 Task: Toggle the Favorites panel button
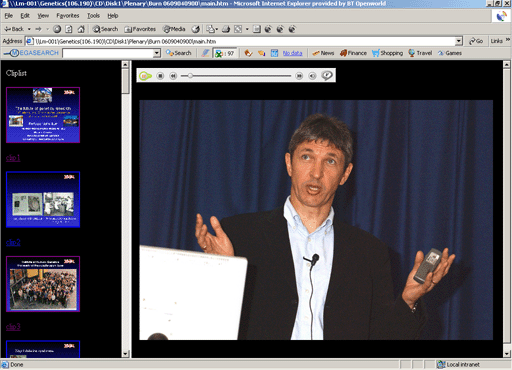tap(140, 29)
